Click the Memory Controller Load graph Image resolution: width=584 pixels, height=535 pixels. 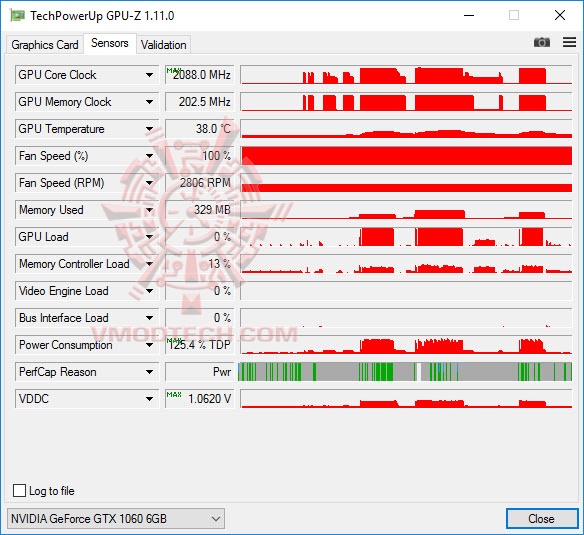point(406,264)
